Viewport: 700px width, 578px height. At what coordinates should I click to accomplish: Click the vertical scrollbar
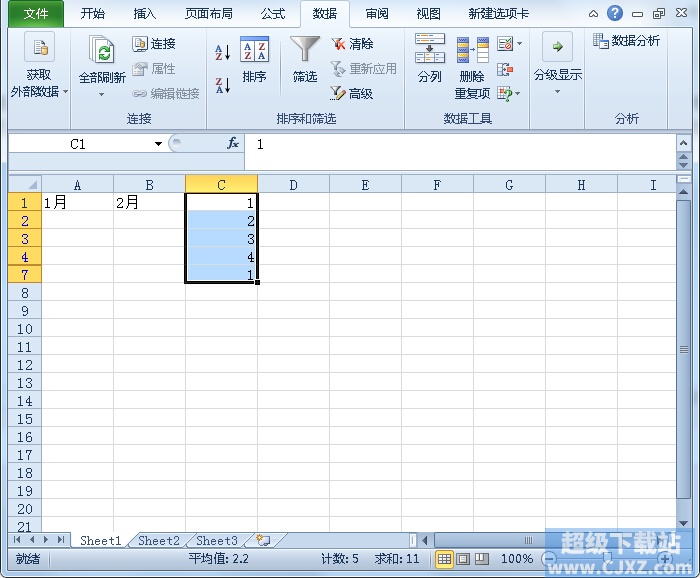tap(683, 349)
